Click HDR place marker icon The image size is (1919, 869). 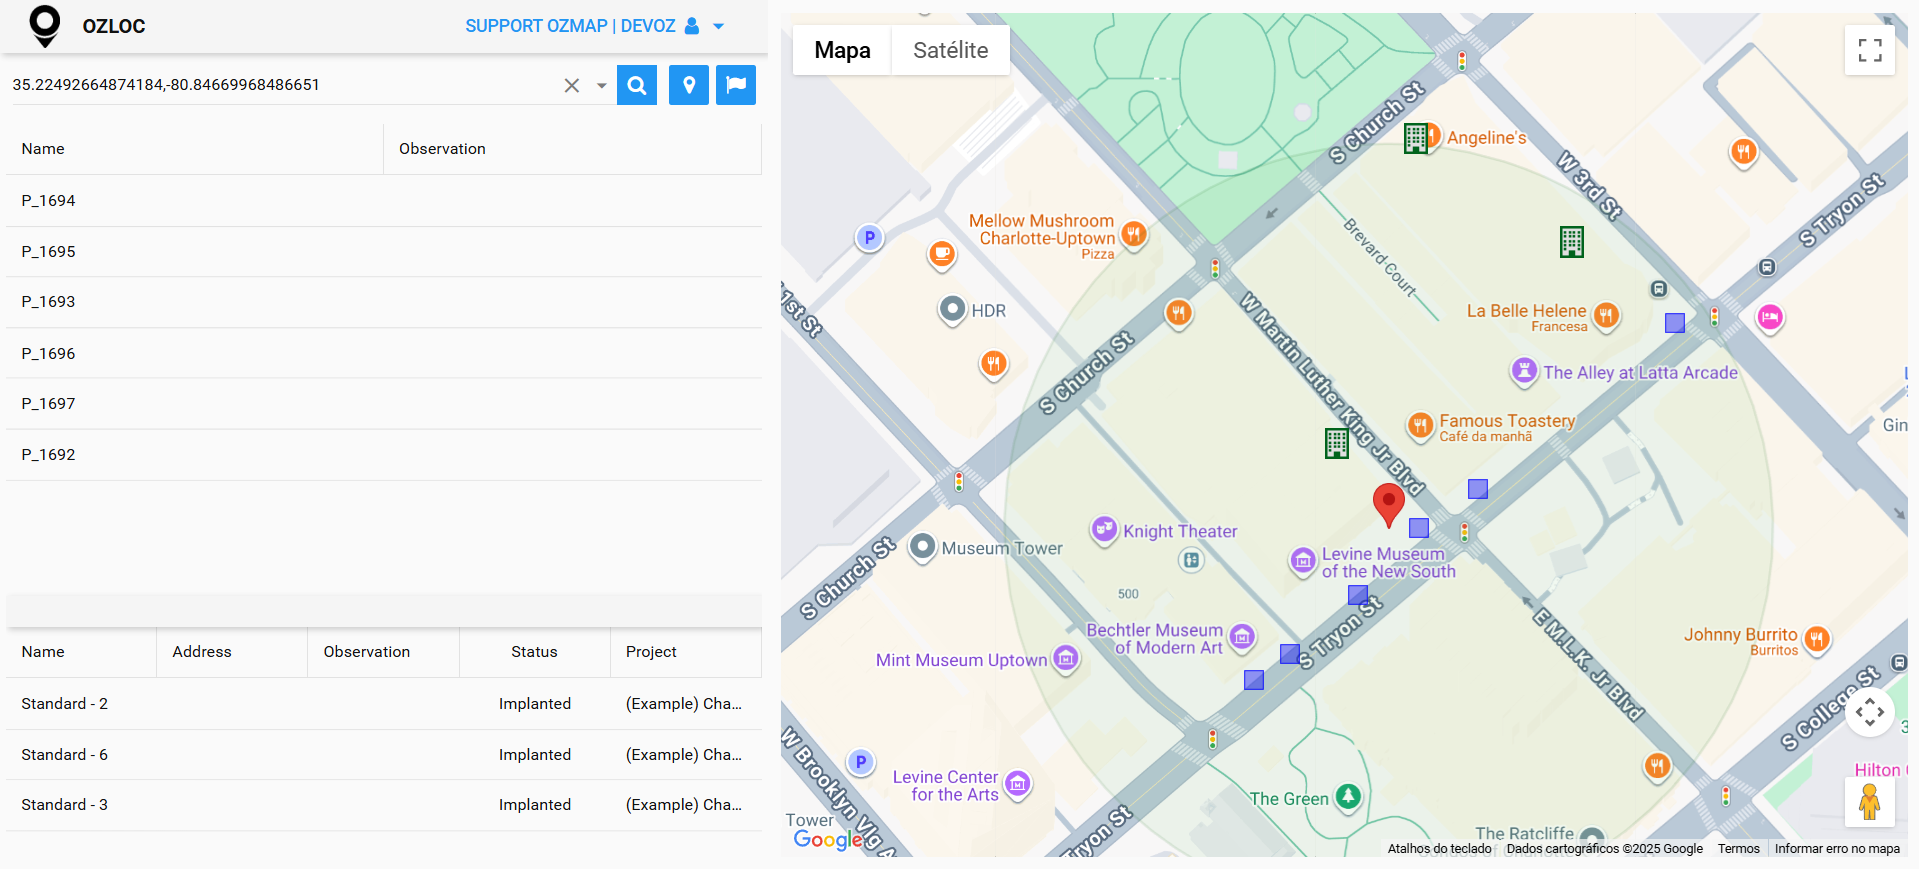coord(953,310)
